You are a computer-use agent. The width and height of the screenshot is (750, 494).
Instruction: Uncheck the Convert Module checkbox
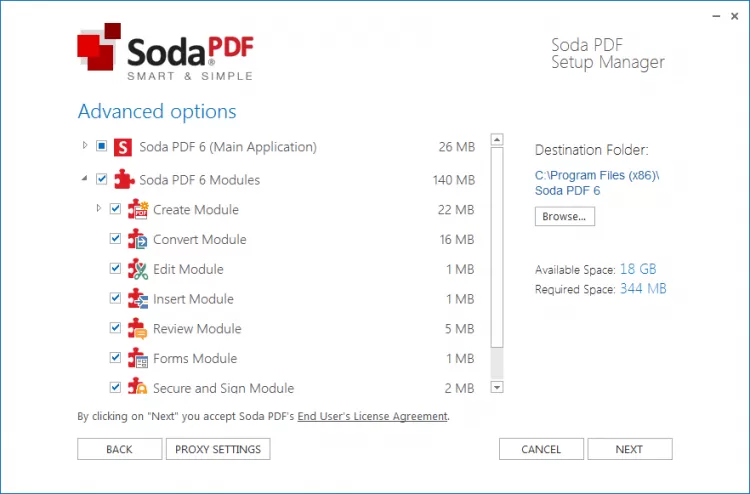(x=115, y=239)
